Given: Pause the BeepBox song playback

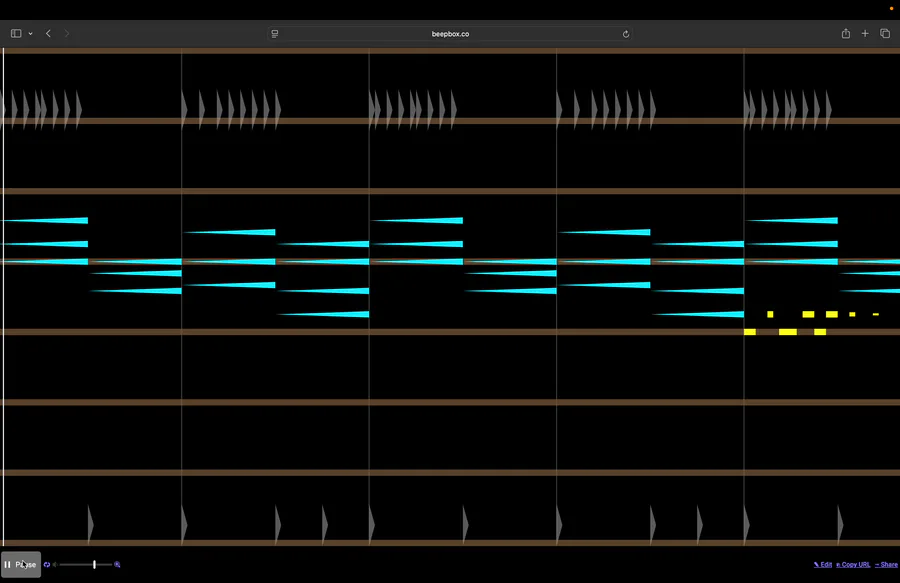Looking at the screenshot, I should (x=21, y=565).
